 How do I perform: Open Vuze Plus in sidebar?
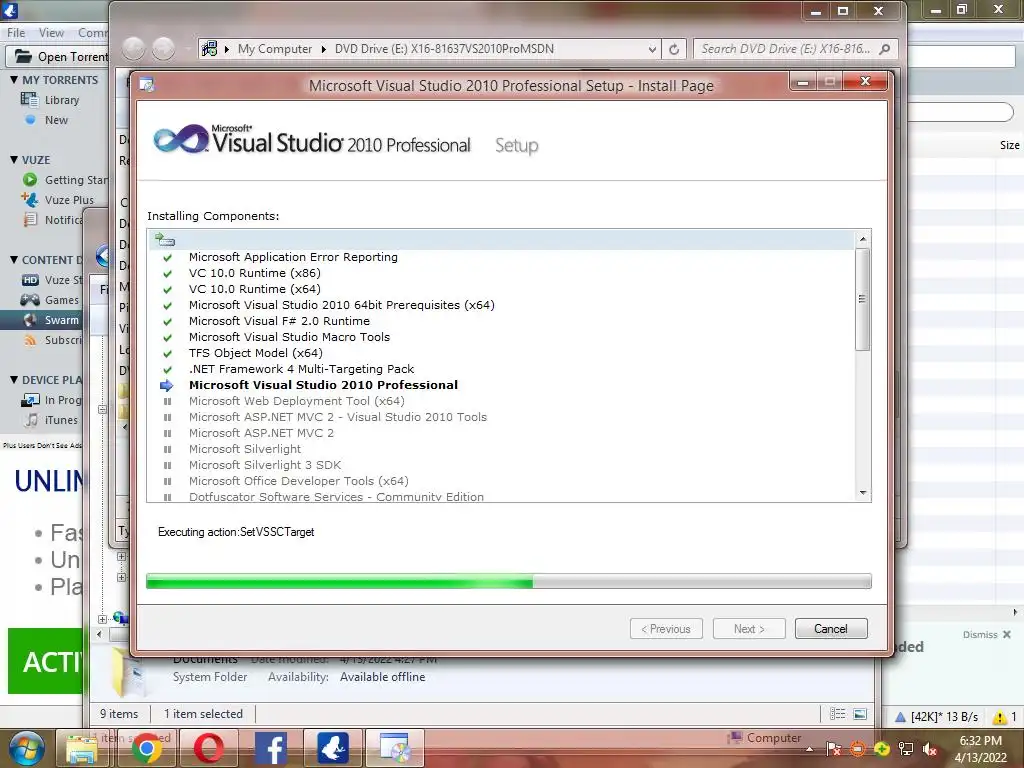tap(69, 200)
